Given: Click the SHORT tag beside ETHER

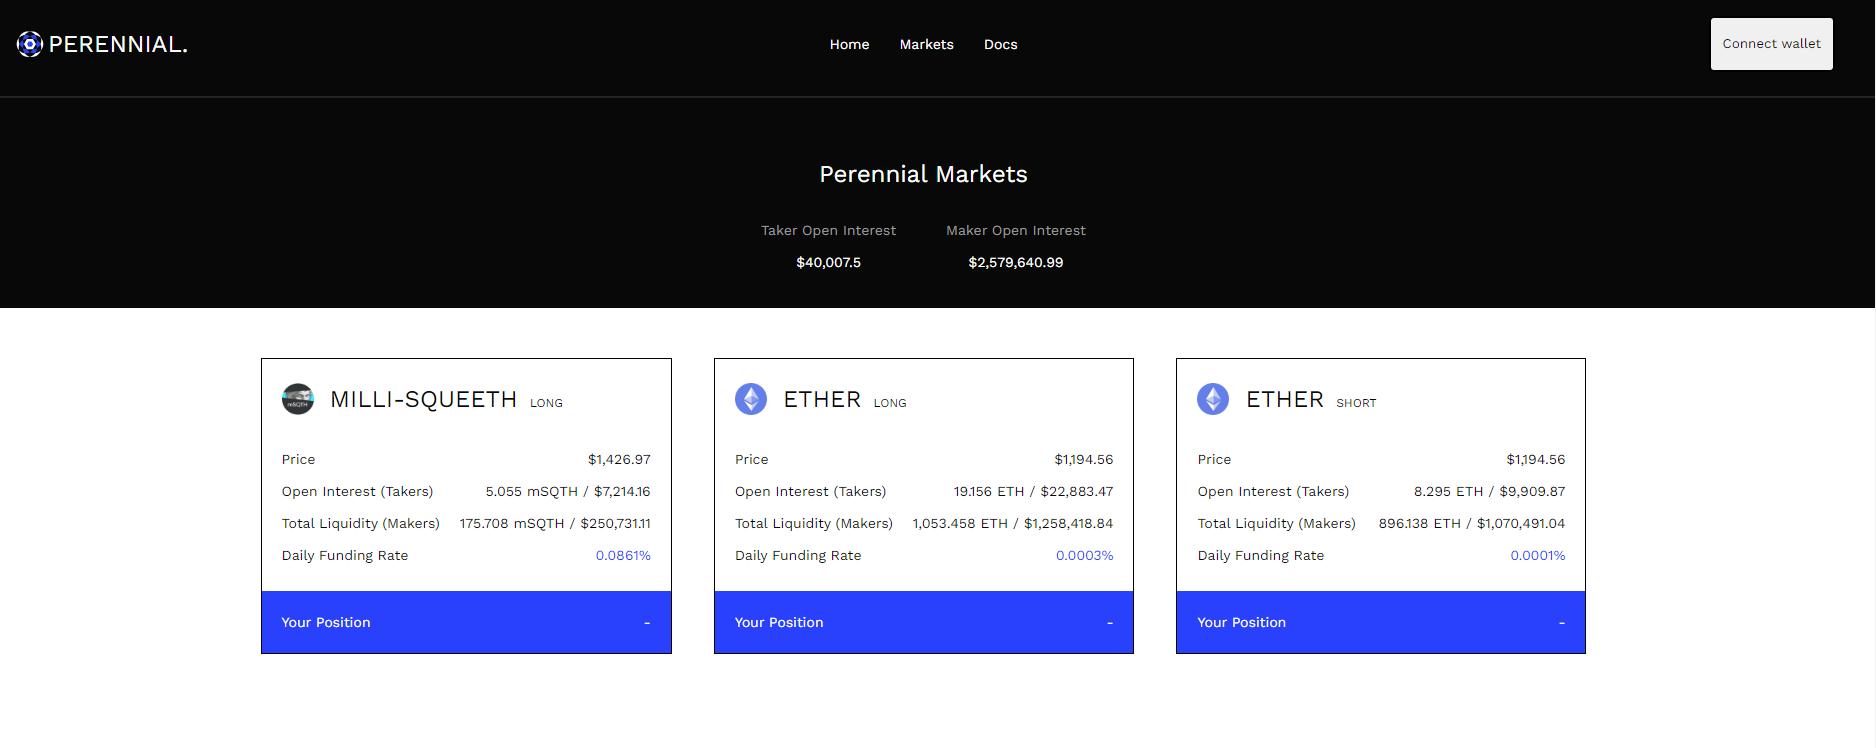Looking at the screenshot, I should pyautogui.click(x=1356, y=403).
